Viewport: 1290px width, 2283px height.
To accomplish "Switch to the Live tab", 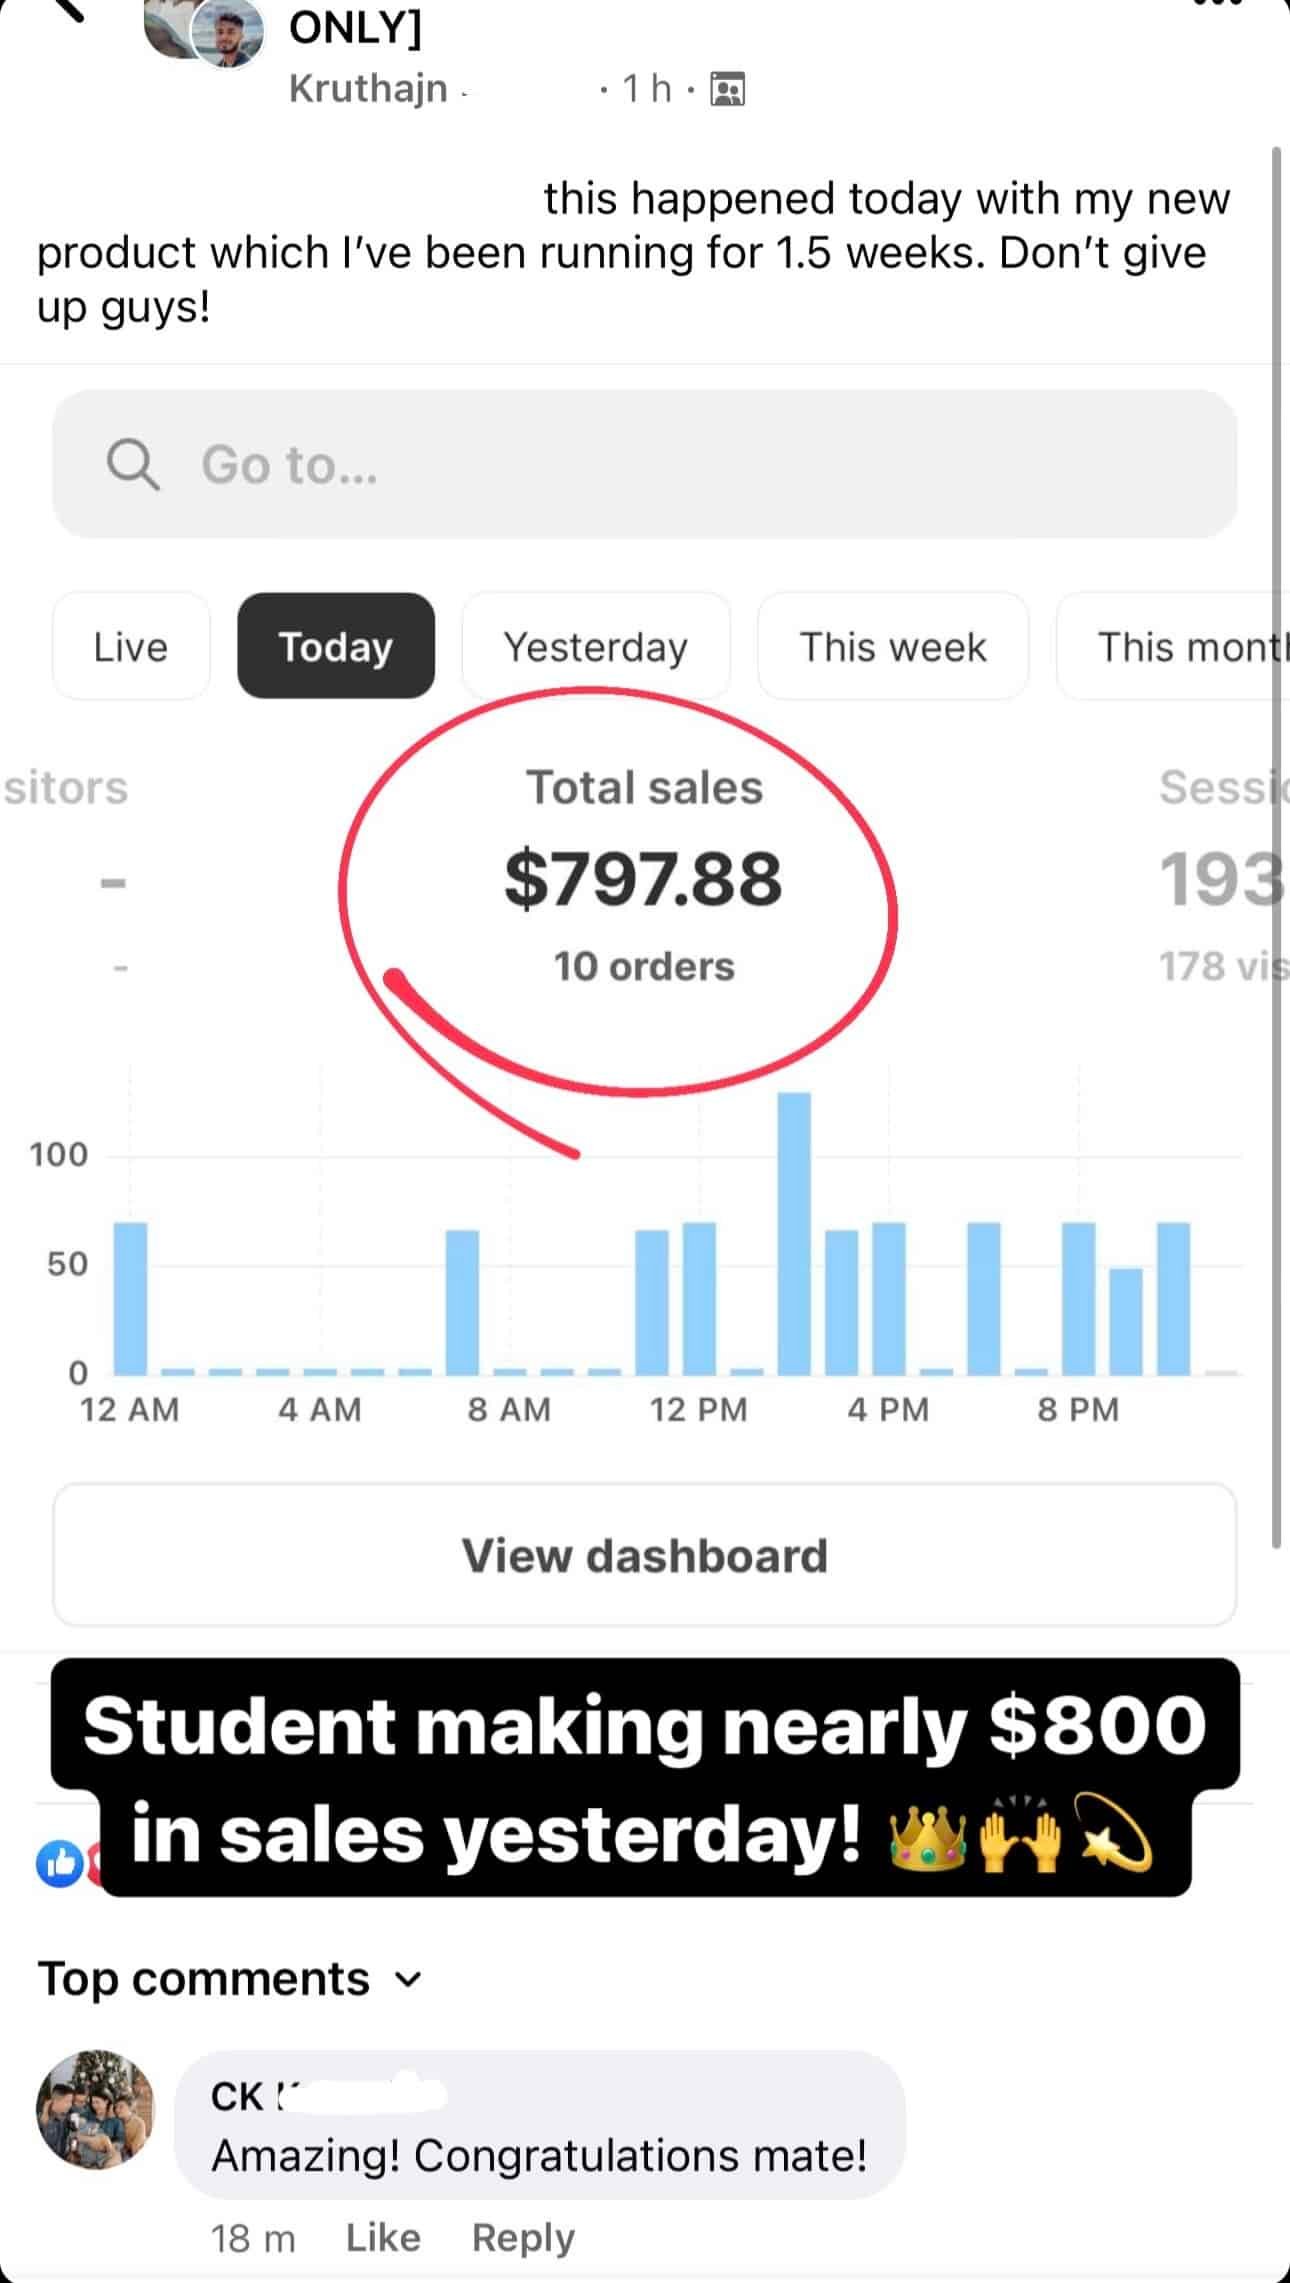I will (x=131, y=647).
